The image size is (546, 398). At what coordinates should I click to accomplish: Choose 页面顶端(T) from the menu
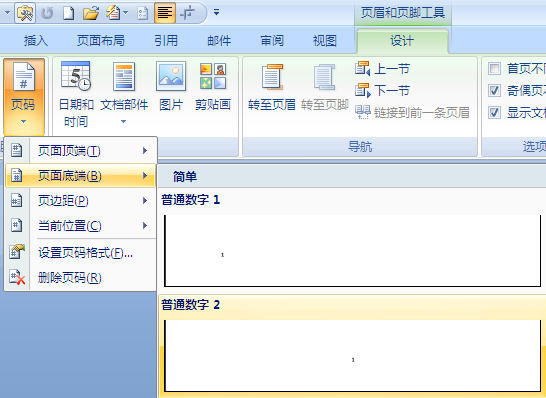81,150
